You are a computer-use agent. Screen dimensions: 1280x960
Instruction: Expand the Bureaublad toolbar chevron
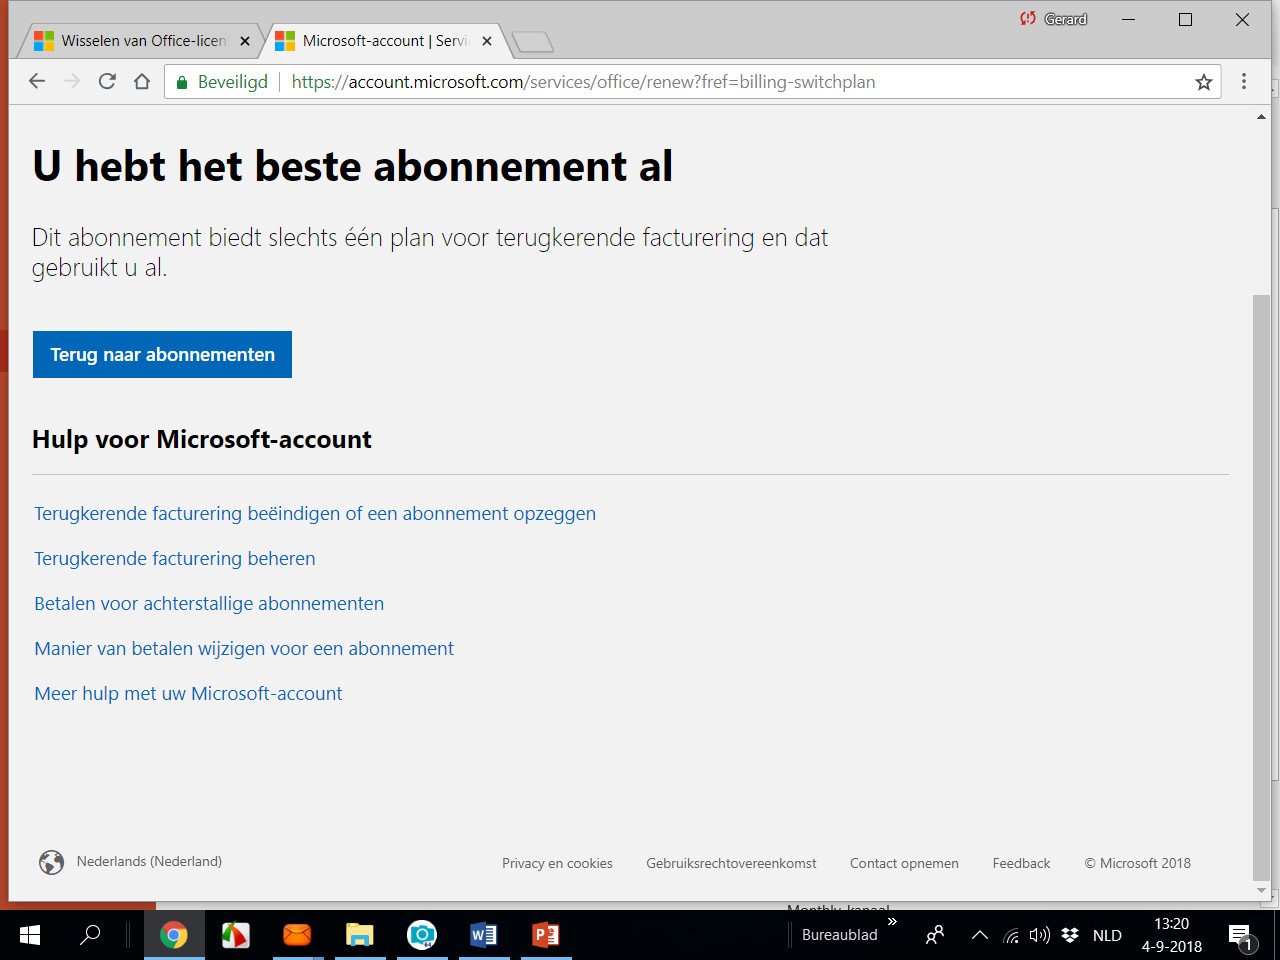point(892,922)
